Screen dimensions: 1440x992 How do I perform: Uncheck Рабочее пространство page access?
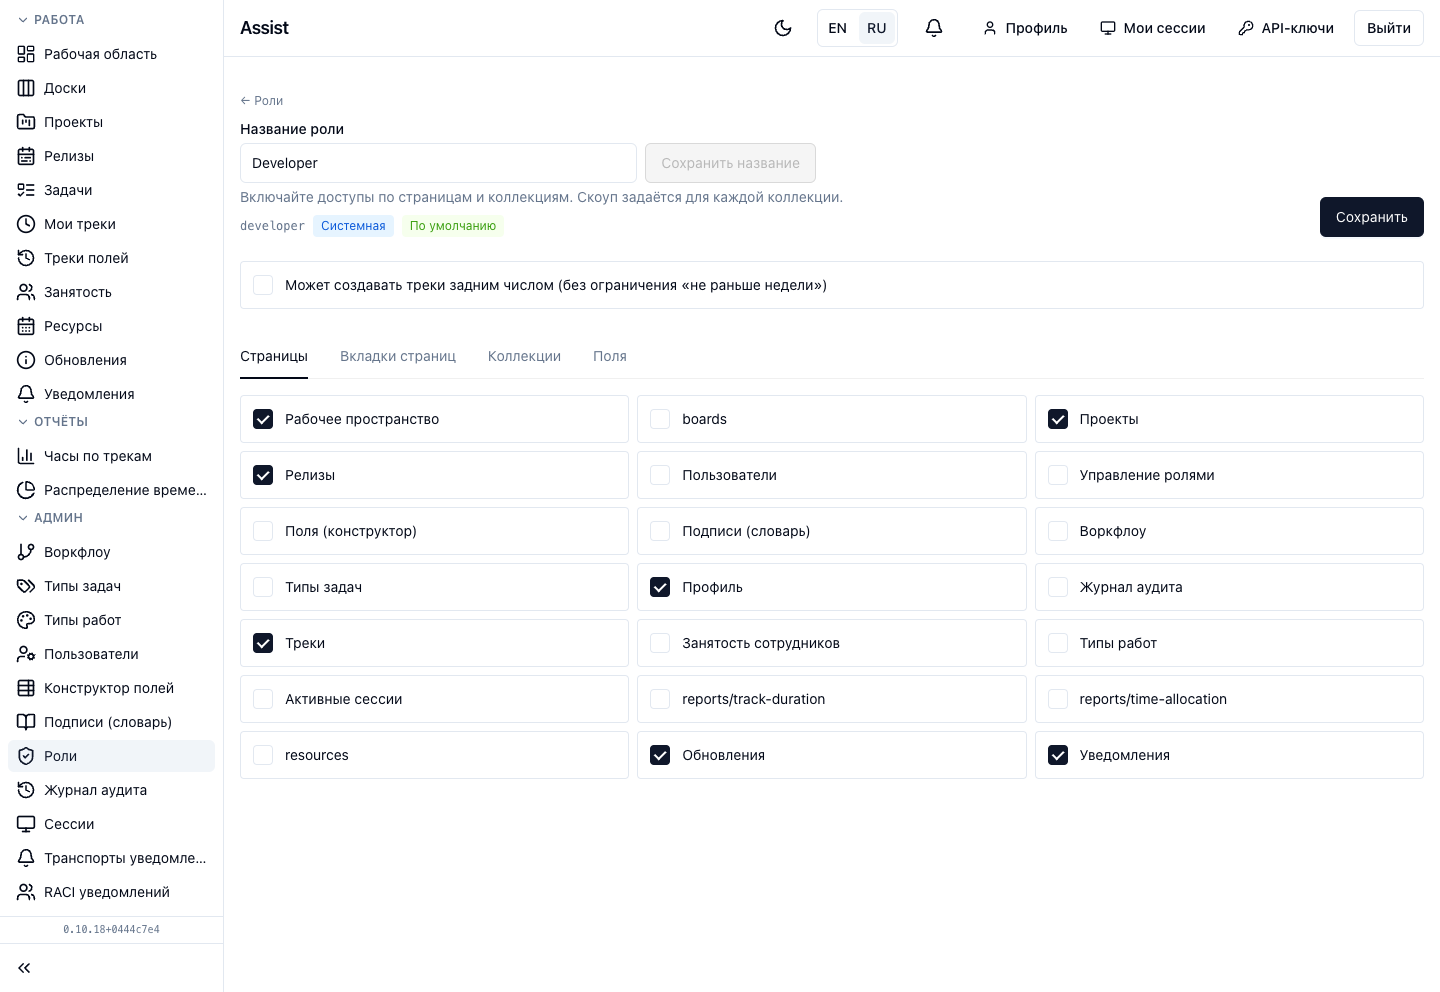(x=263, y=419)
